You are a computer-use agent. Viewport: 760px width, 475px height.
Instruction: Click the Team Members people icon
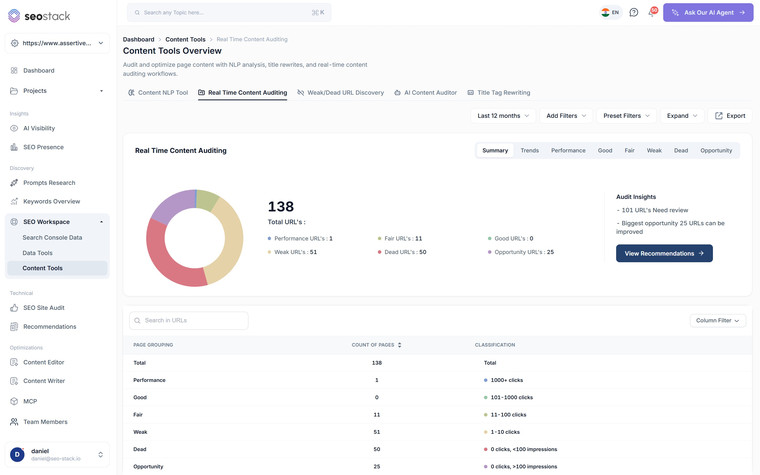pos(14,422)
